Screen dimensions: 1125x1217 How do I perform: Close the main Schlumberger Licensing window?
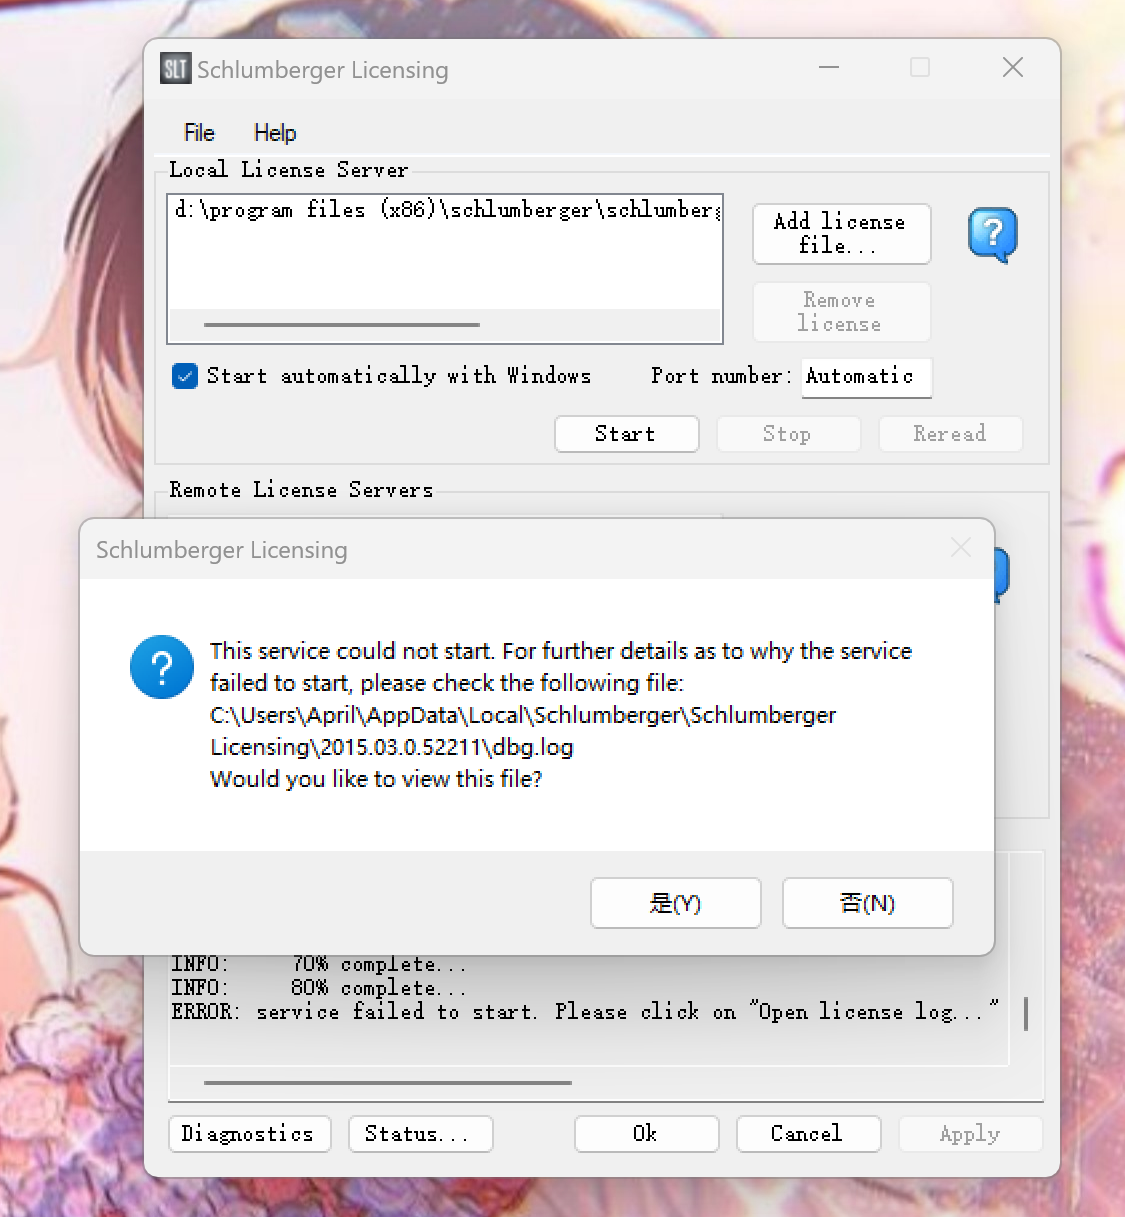1013,67
